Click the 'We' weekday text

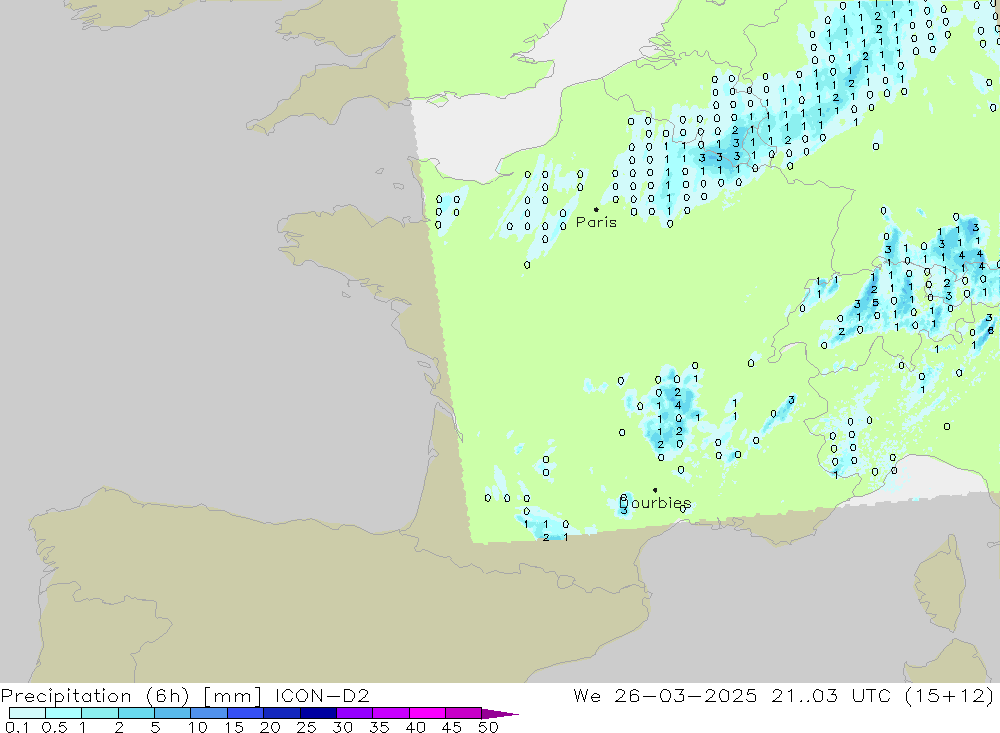[x=587, y=695]
